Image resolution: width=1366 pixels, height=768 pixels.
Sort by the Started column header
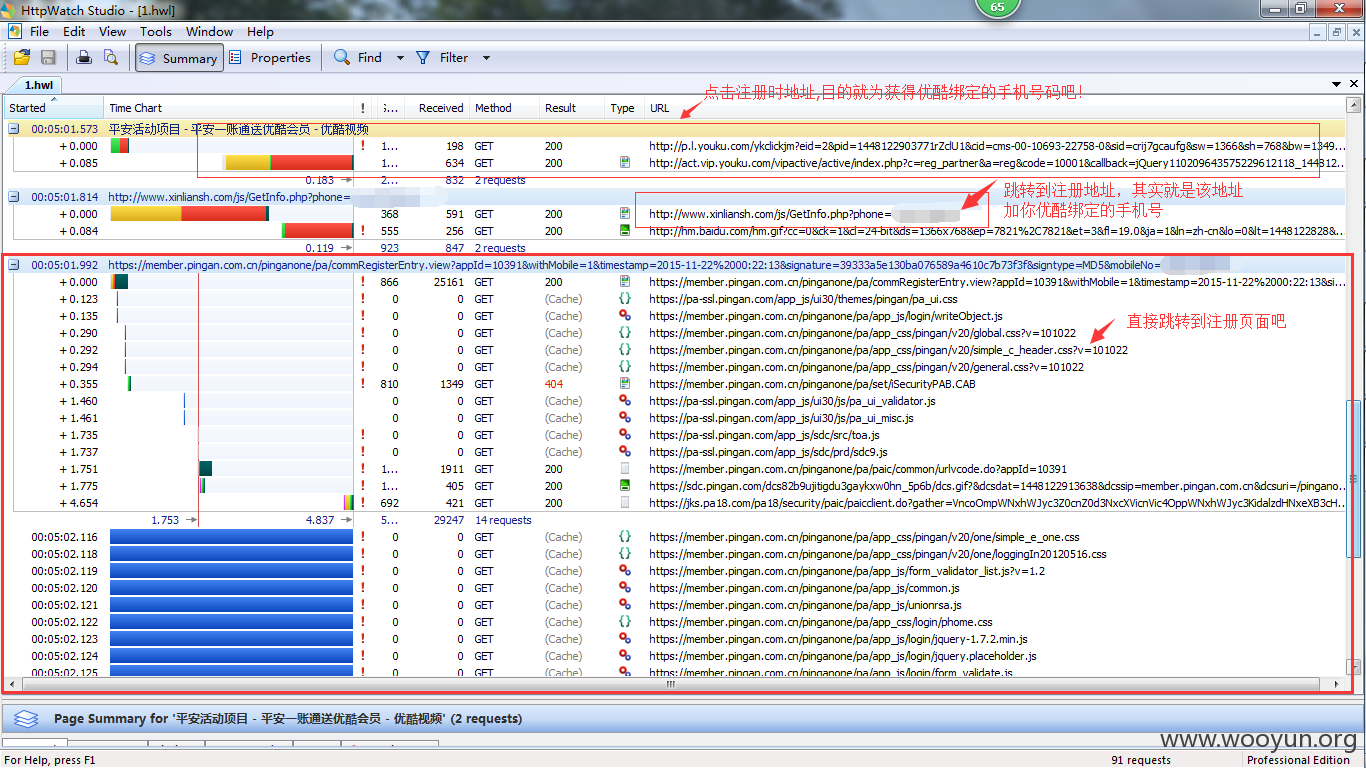(52, 108)
